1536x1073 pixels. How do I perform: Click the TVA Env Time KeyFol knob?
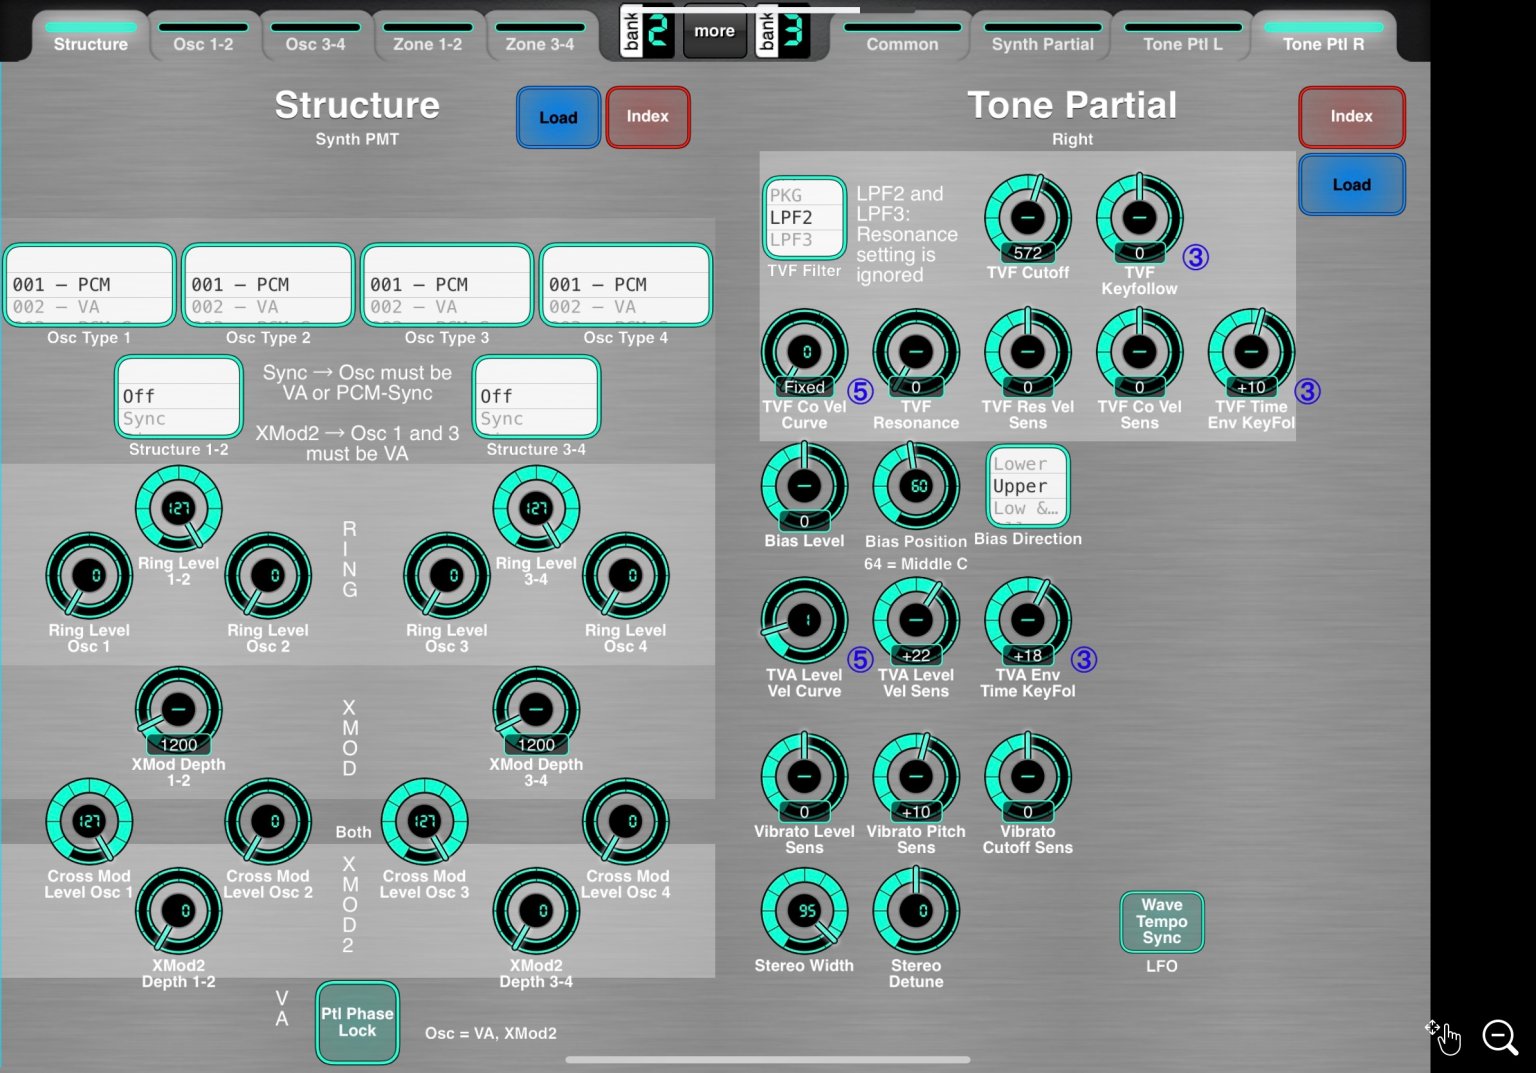tap(1028, 620)
